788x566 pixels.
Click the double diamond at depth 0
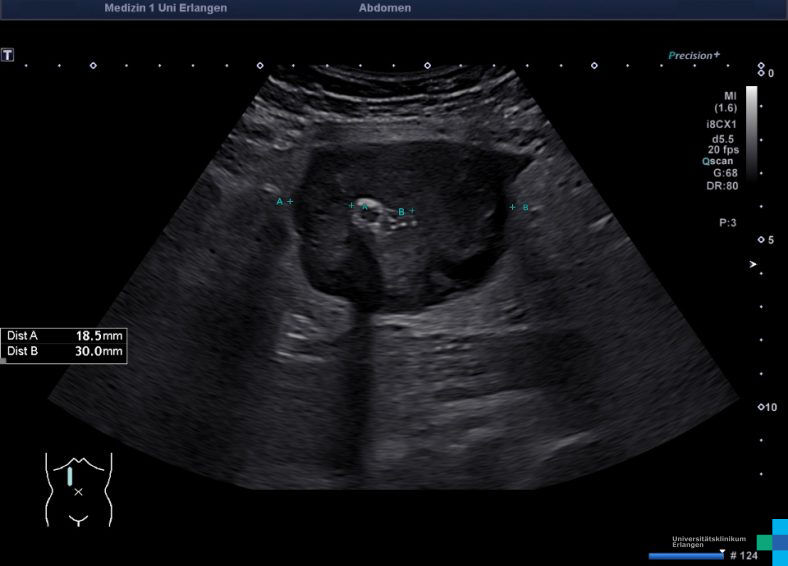(x=761, y=71)
